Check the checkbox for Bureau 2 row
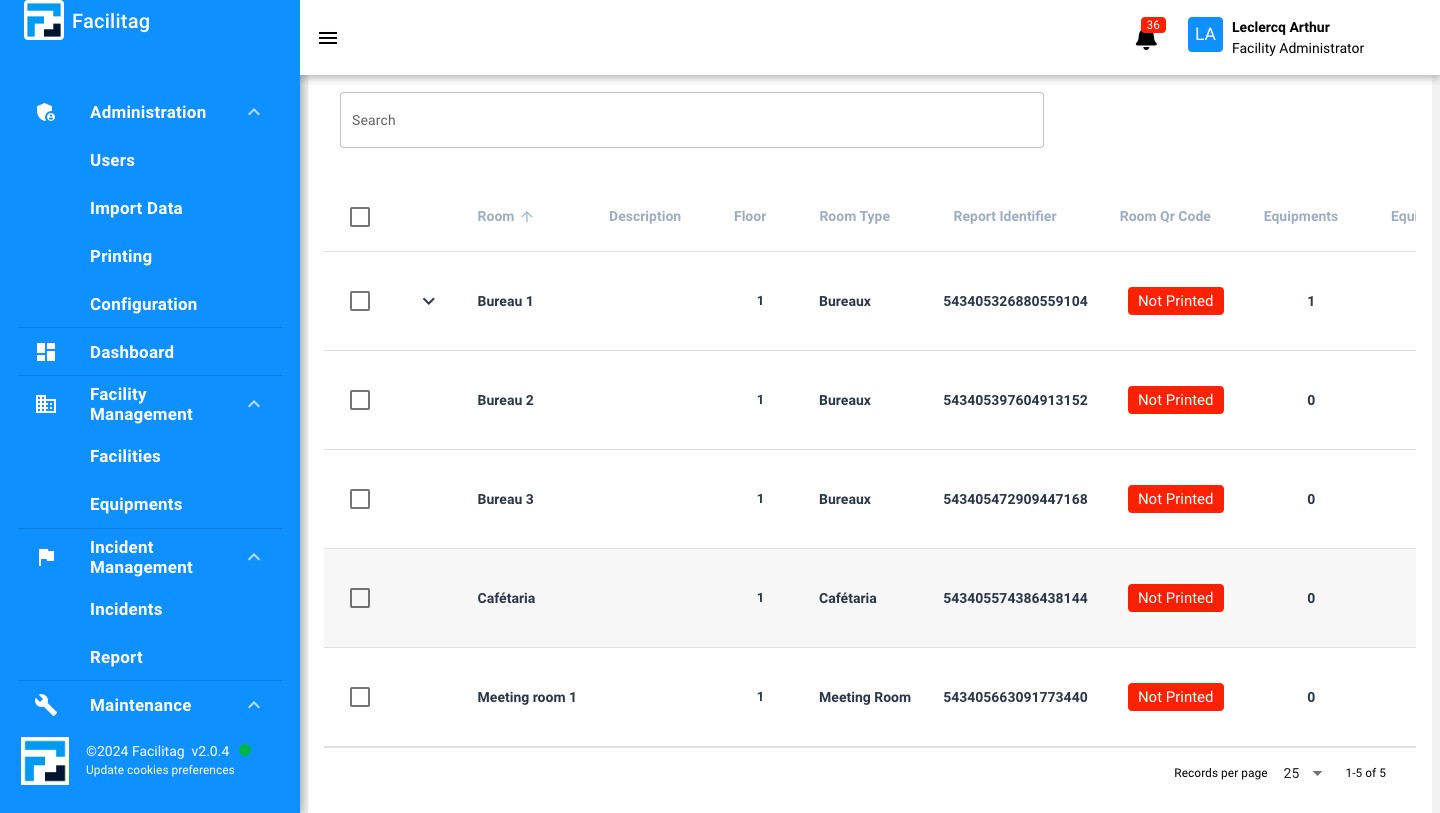The width and height of the screenshot is (1440, 813). [x=360, y=400]
